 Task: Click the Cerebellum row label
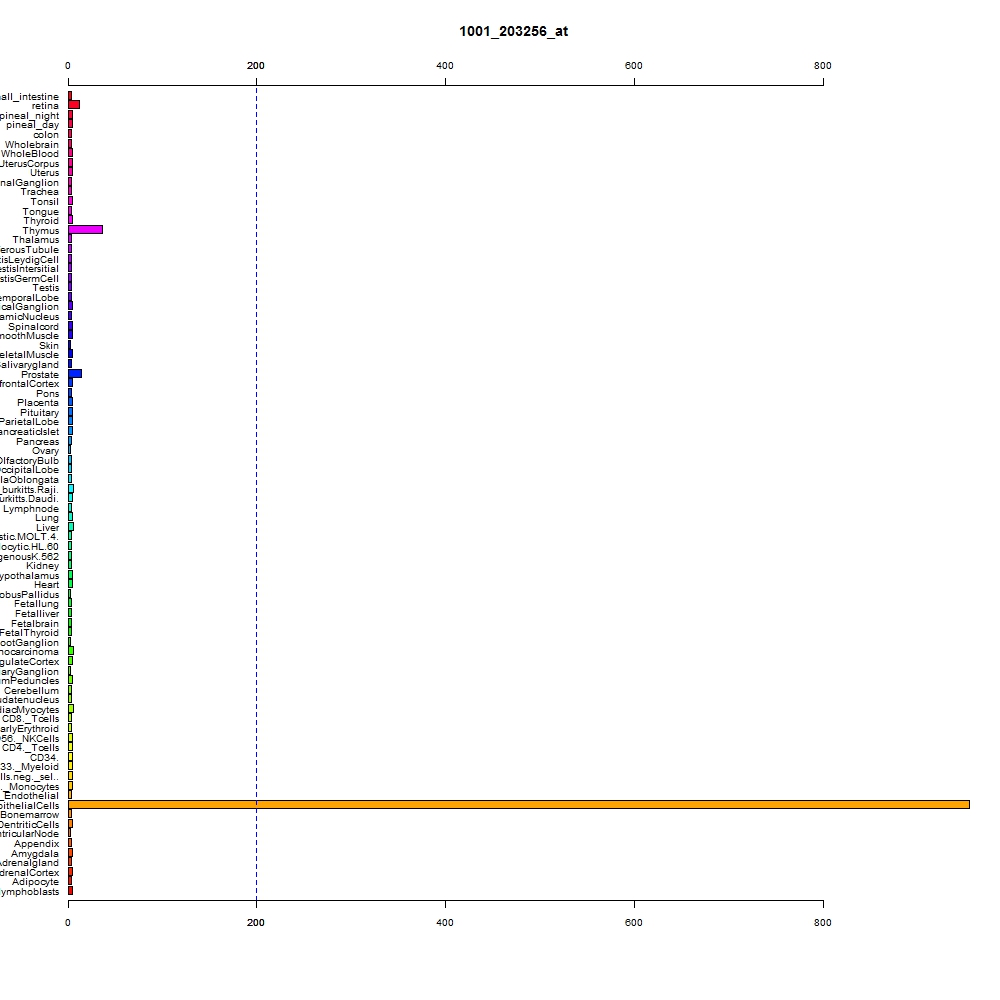pos(31,691)
